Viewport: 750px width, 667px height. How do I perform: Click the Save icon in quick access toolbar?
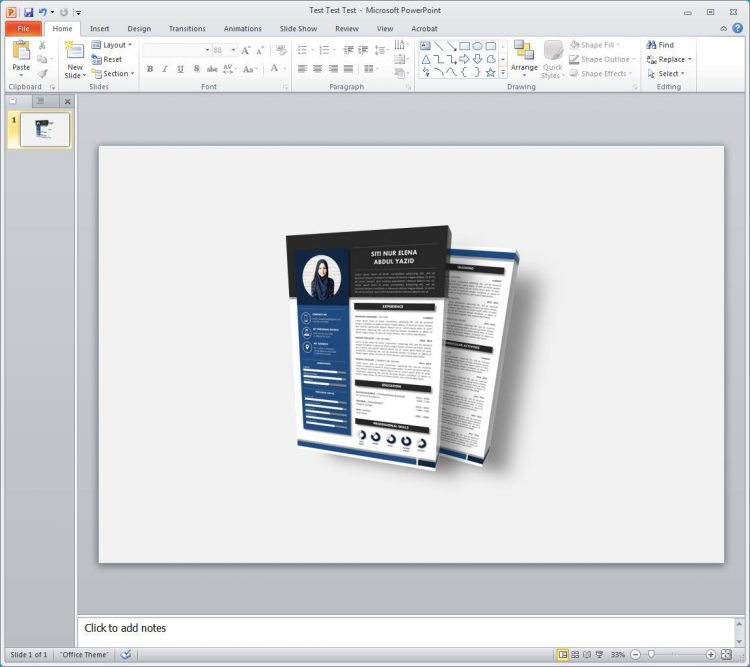pyautogui.click(x=28, y=11)
